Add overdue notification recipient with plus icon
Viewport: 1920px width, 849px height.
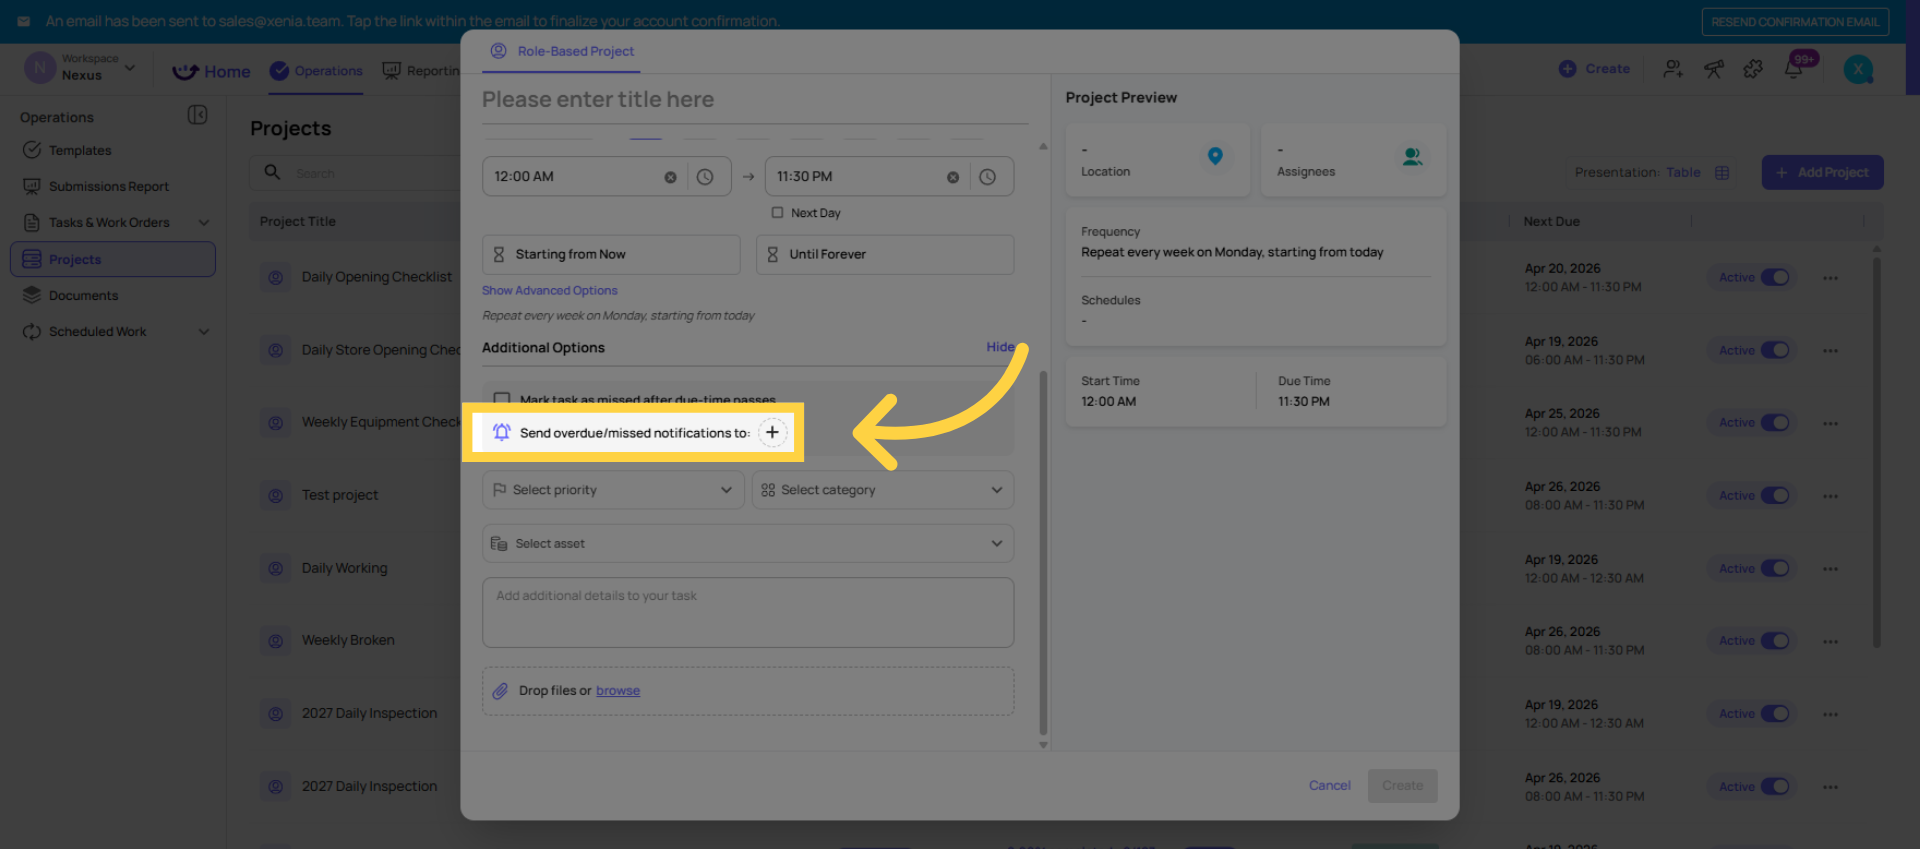click(772, 433)
